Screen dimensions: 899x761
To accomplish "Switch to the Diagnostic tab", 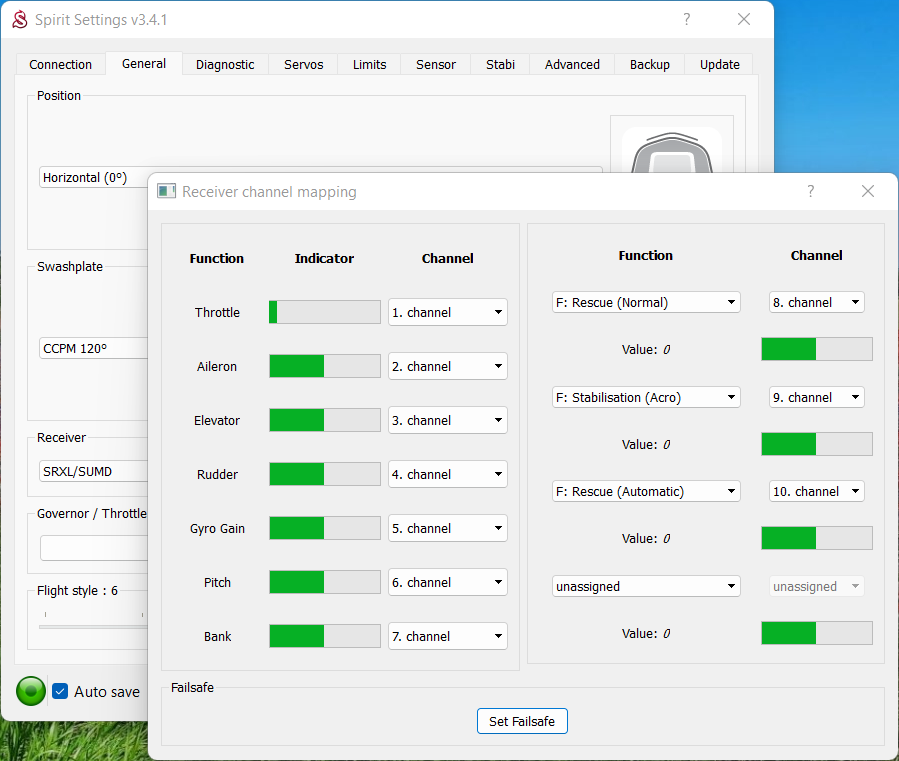I will [225, 64].
